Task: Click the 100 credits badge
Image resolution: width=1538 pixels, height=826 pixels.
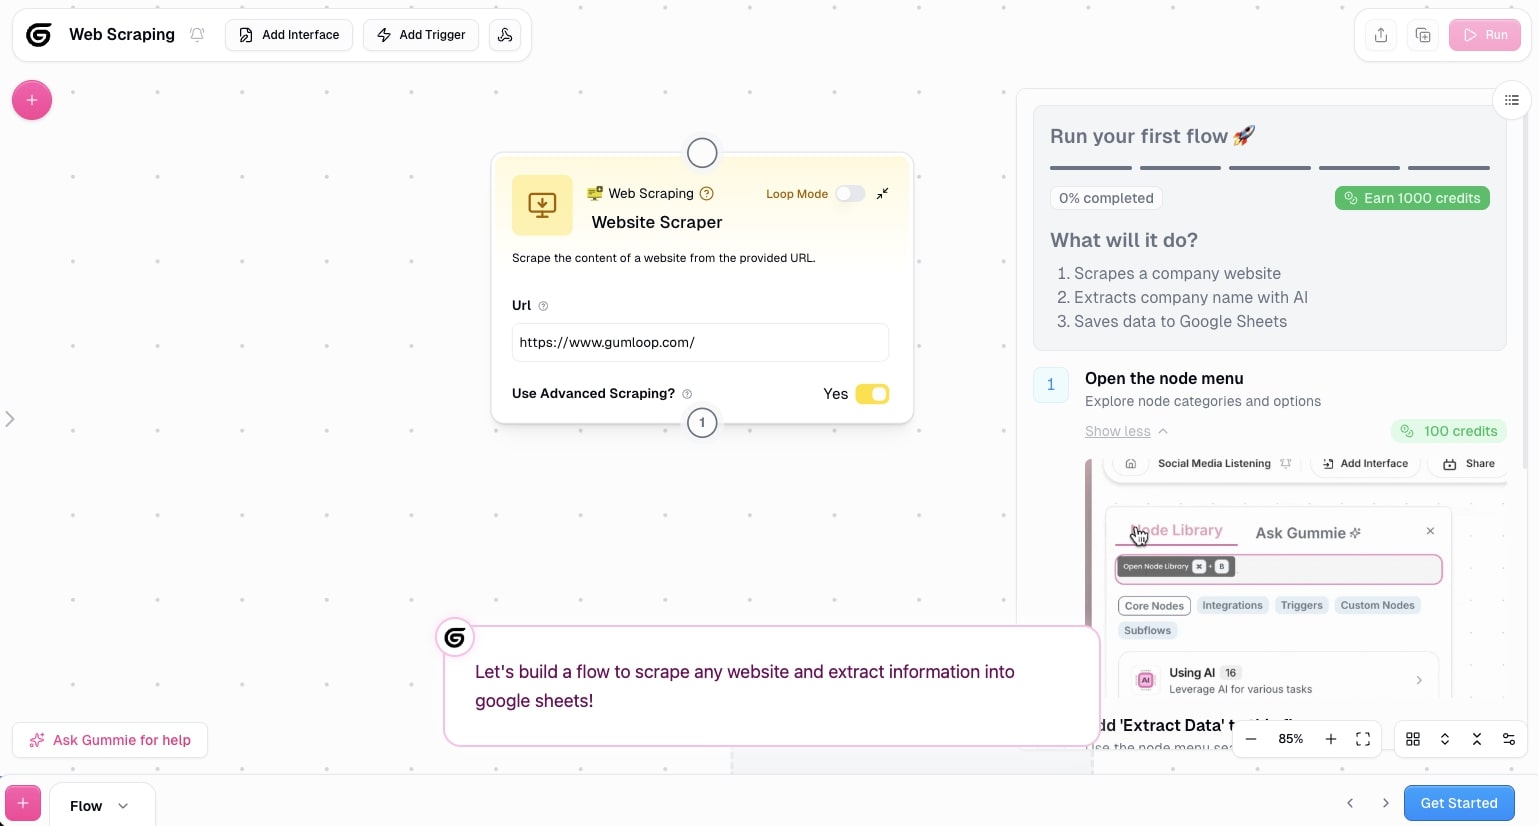Action: click(1449, 431)
